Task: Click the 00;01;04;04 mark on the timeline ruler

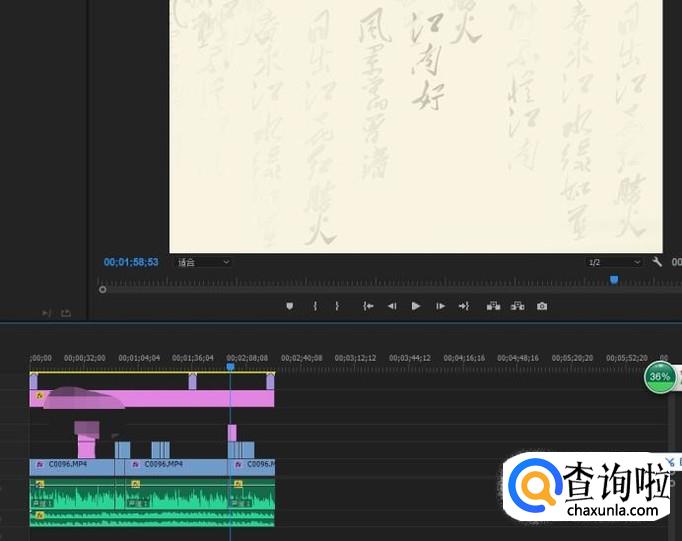Action: [x=139, y=358]
